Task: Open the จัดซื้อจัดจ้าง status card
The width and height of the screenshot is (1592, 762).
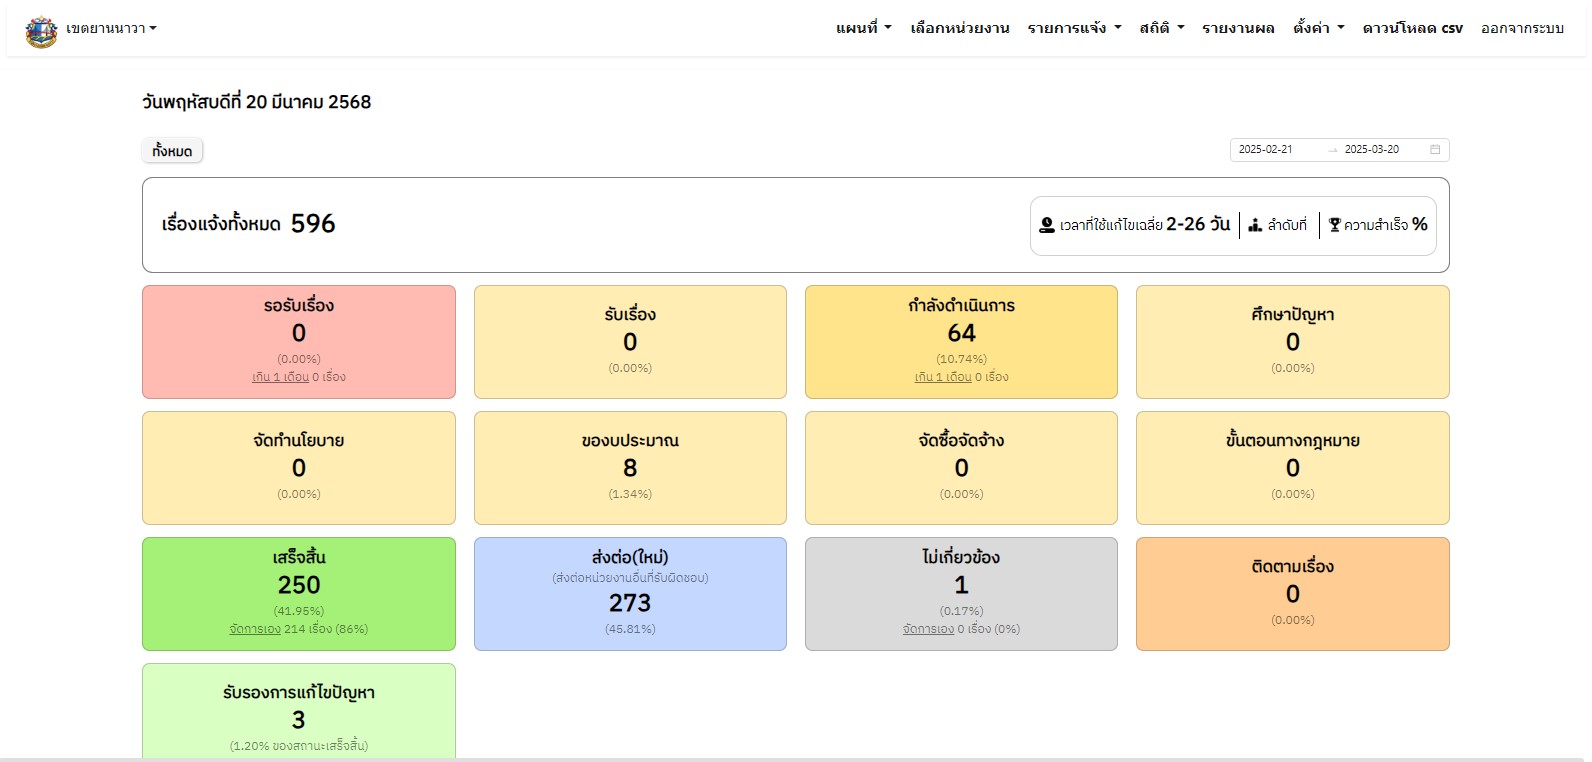Action: click(x=961, y=468)
